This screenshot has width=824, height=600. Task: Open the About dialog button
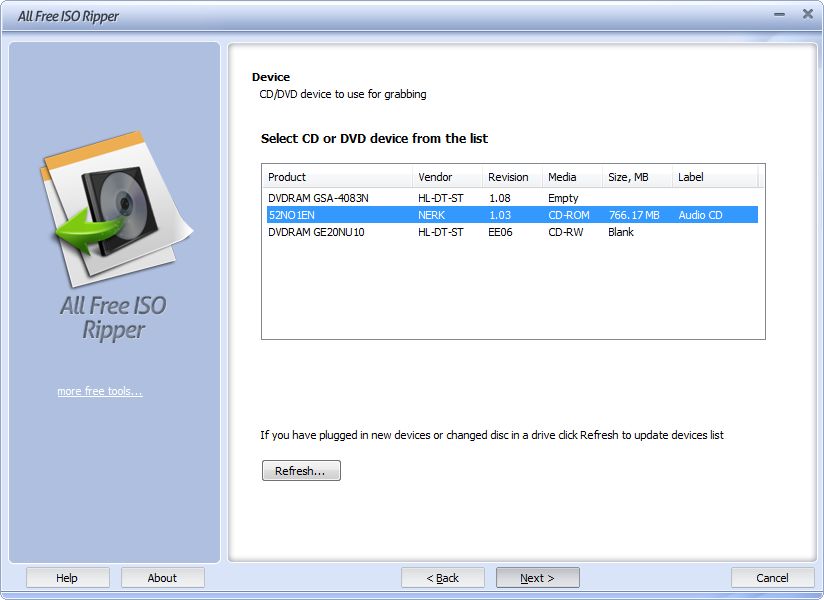click(162, 578)
